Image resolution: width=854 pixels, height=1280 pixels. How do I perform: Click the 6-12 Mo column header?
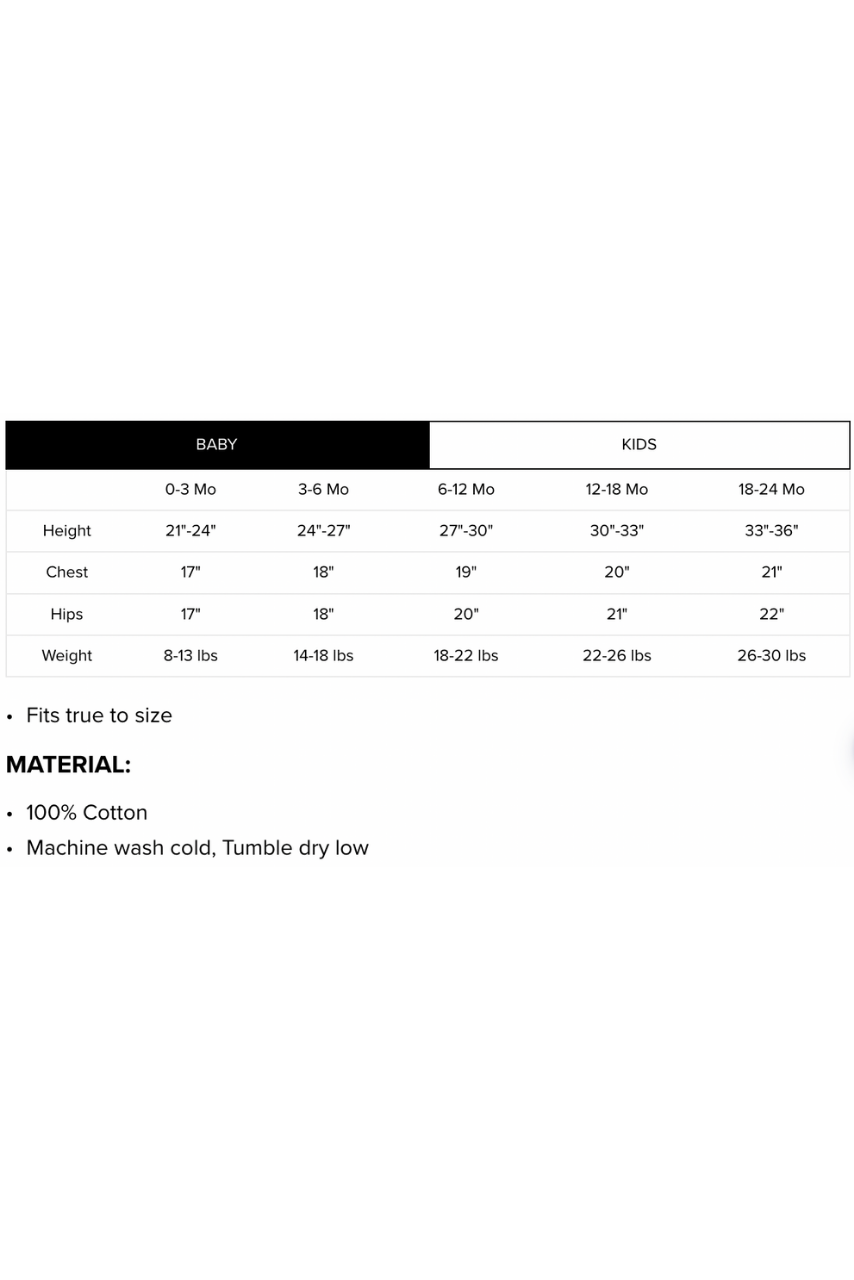coord(466,489)
